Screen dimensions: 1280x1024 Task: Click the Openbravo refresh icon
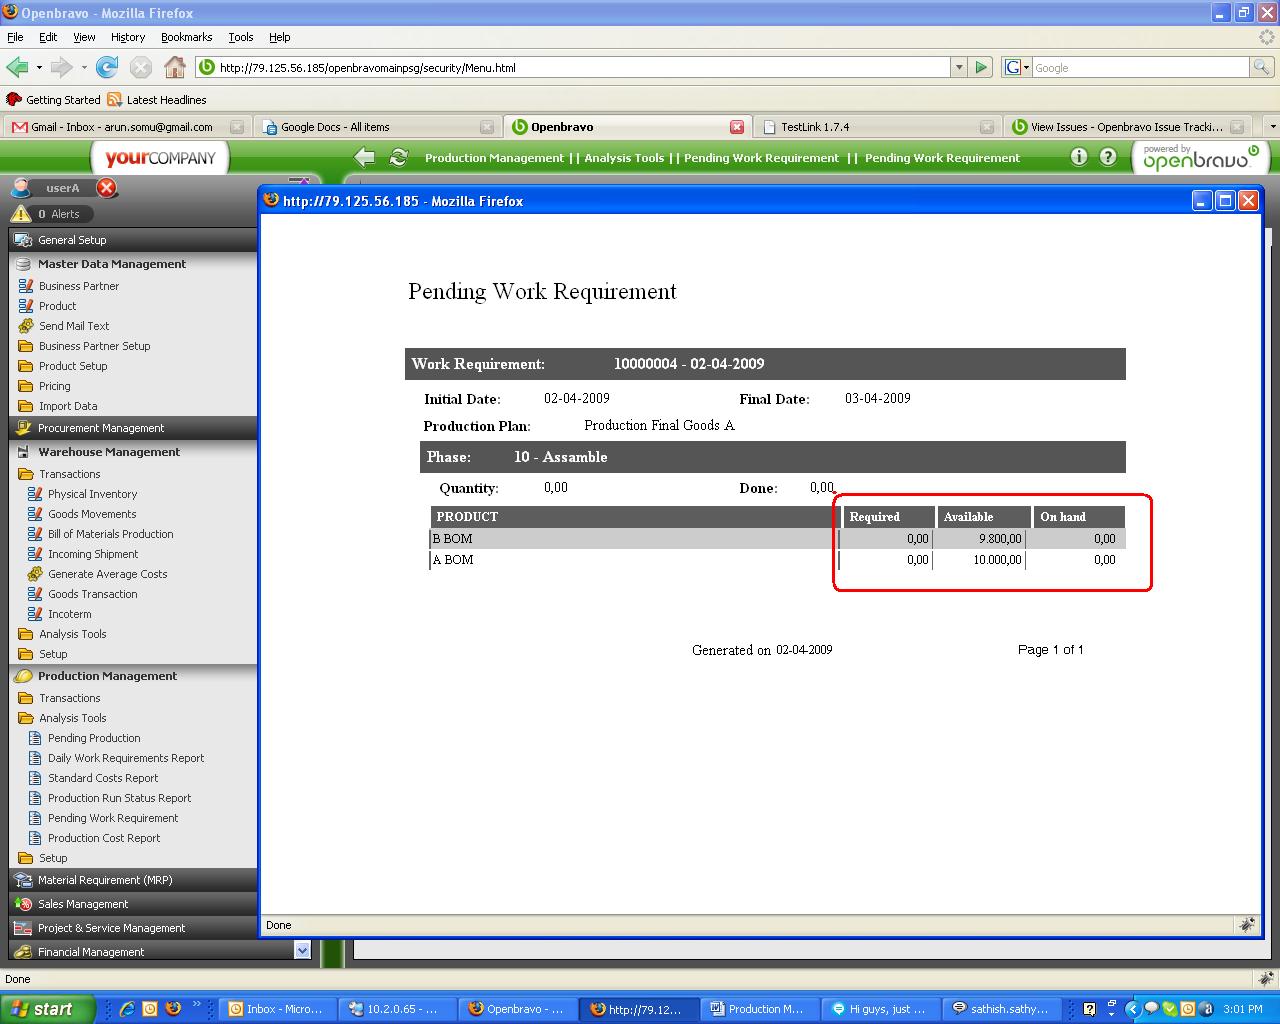398,157
